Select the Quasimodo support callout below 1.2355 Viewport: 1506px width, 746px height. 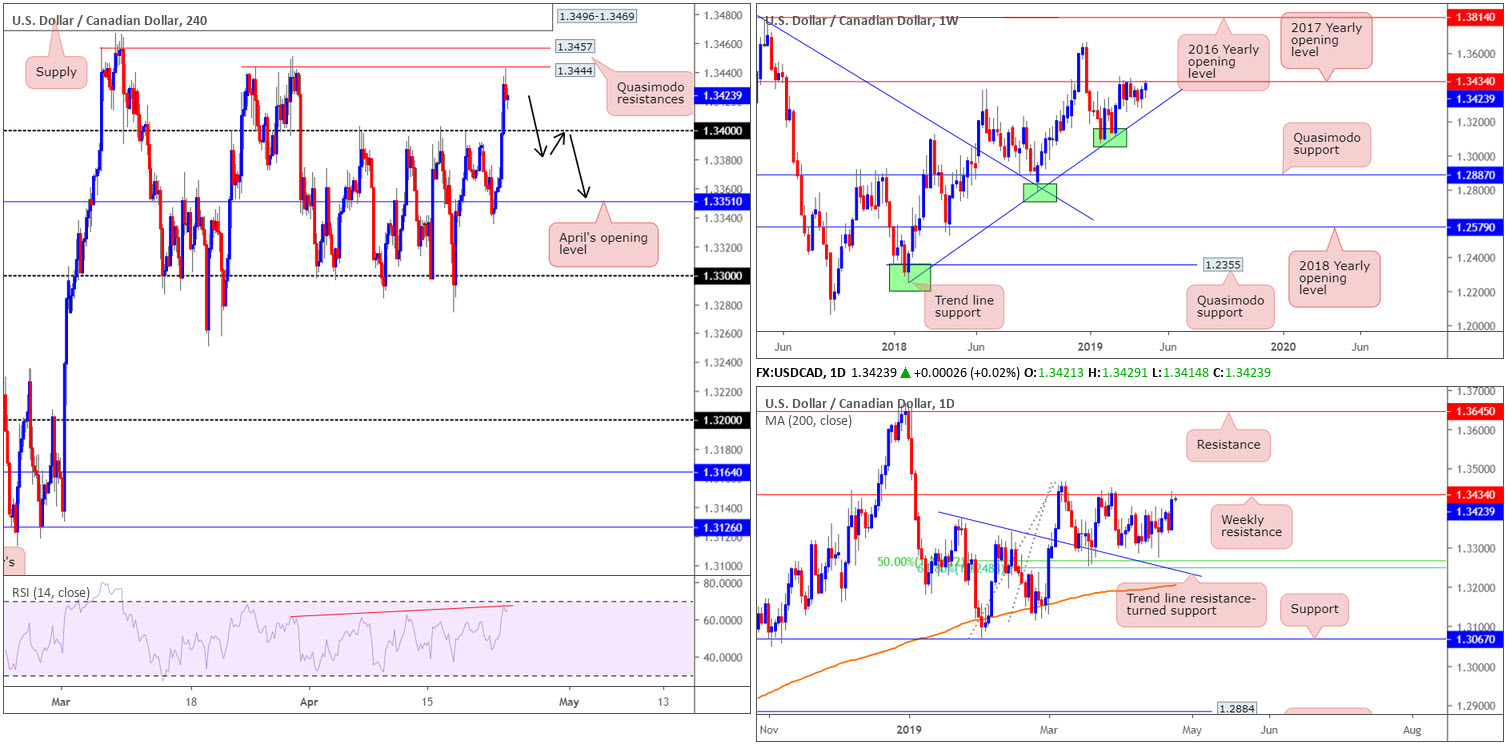tap(1228, 307)
